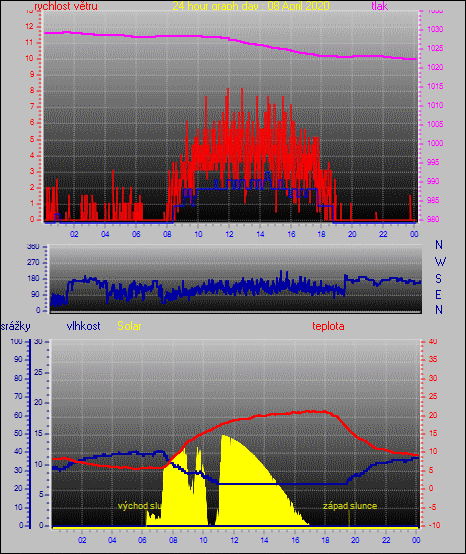The width and height of the screenshot is (466, 554).
Task: Click the 'západ slunce' sunset label
Action: point(350,506)
